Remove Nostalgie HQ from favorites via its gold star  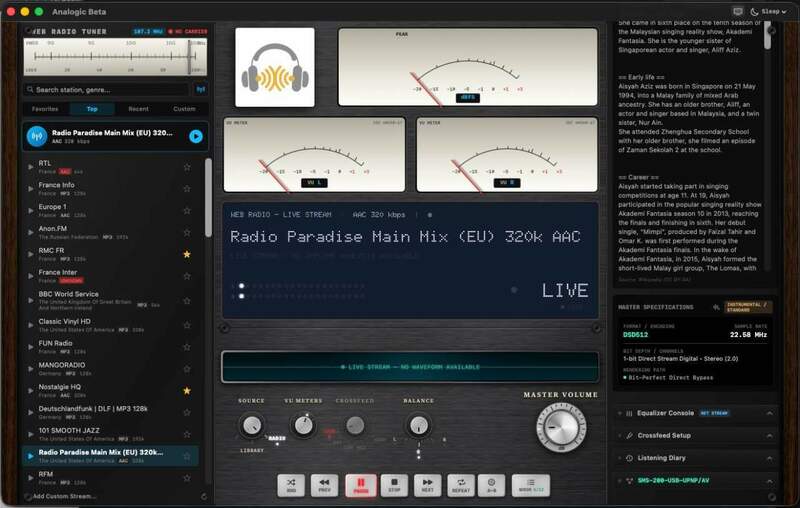(187, 391)
